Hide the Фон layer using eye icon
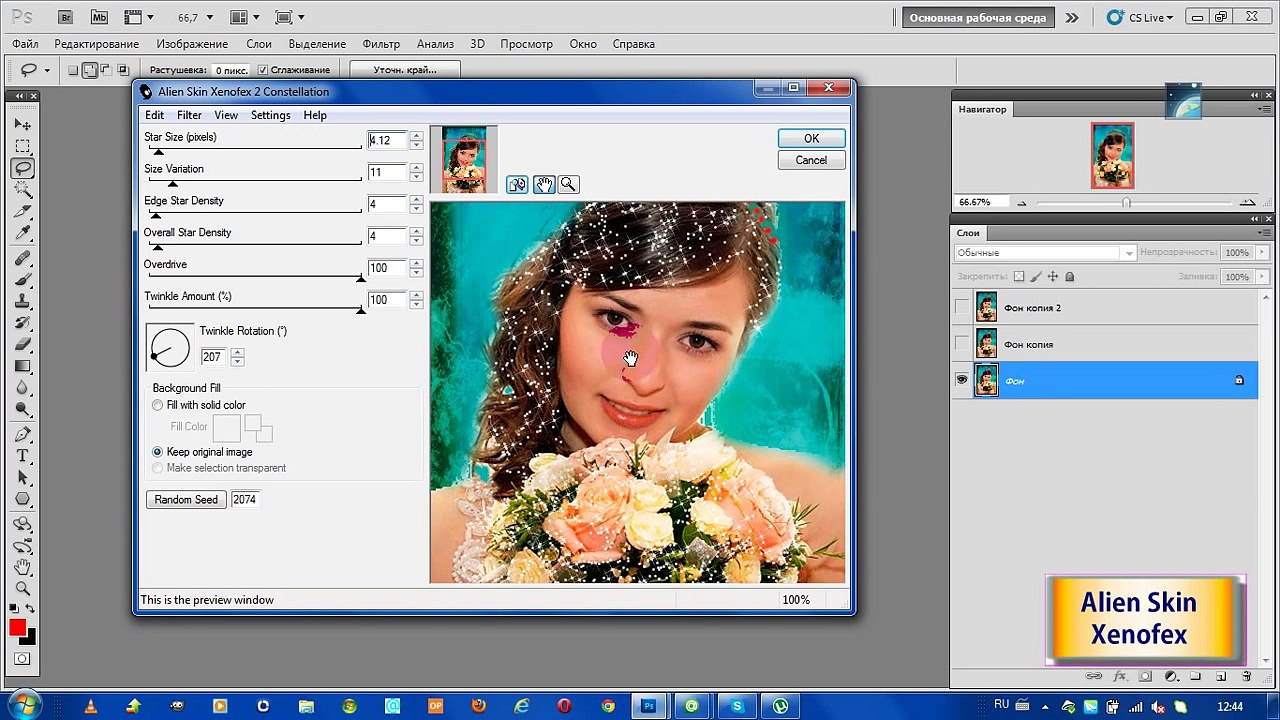 (x=962, y=380)
